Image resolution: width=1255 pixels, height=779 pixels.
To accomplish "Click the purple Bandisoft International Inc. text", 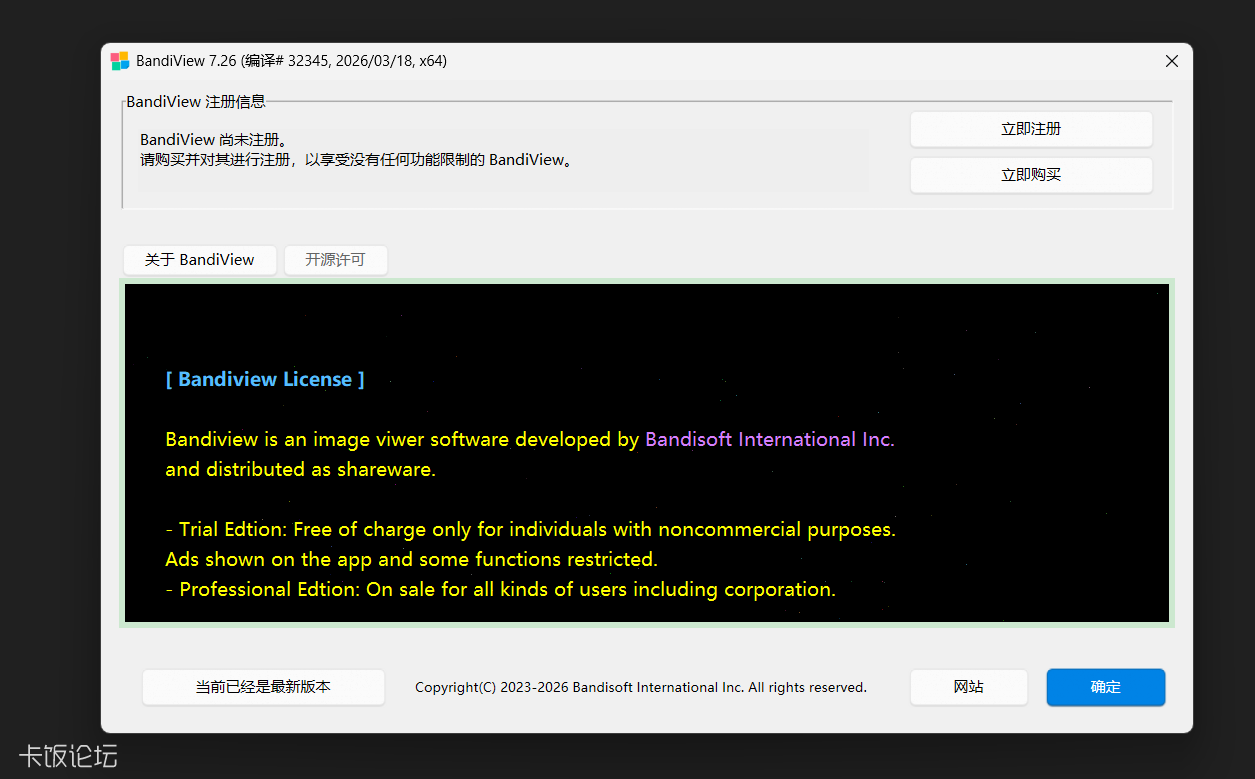I will pos(769,439).
